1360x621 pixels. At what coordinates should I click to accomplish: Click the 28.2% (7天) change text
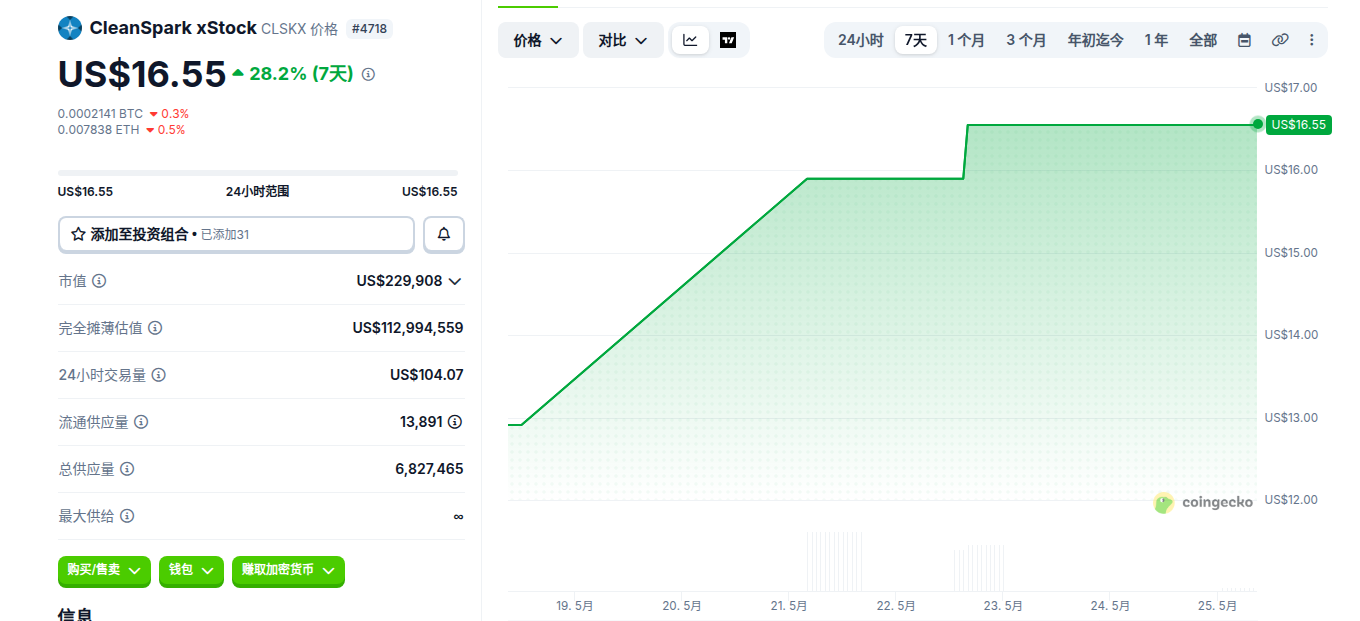(301, 74)
